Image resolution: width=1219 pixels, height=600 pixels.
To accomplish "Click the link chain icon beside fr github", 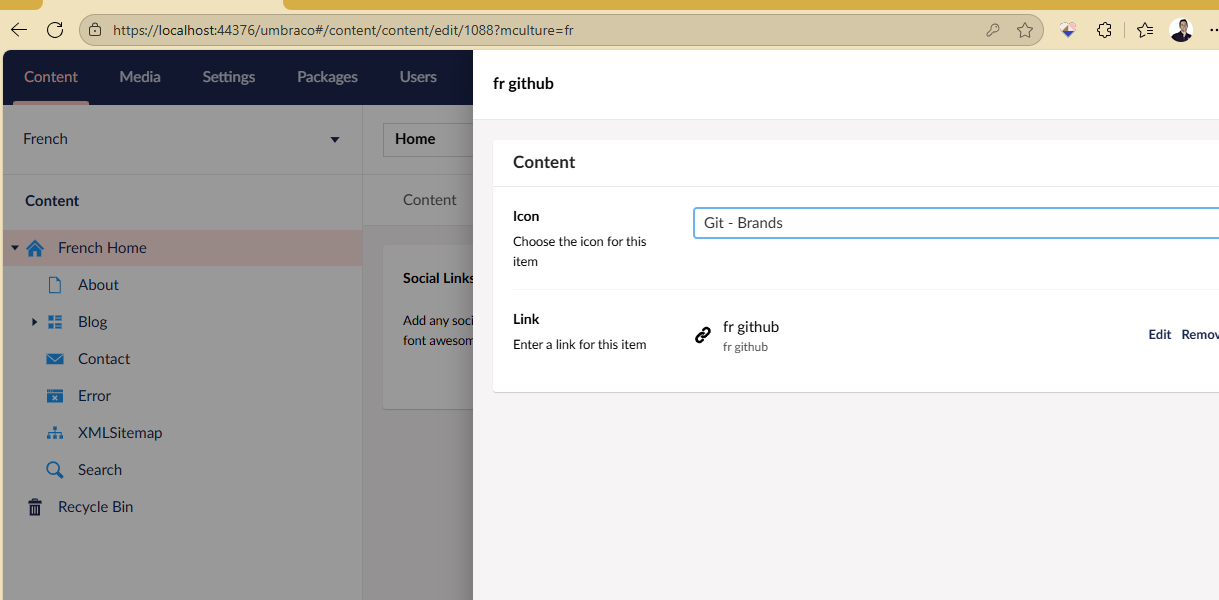I will 703,335.
